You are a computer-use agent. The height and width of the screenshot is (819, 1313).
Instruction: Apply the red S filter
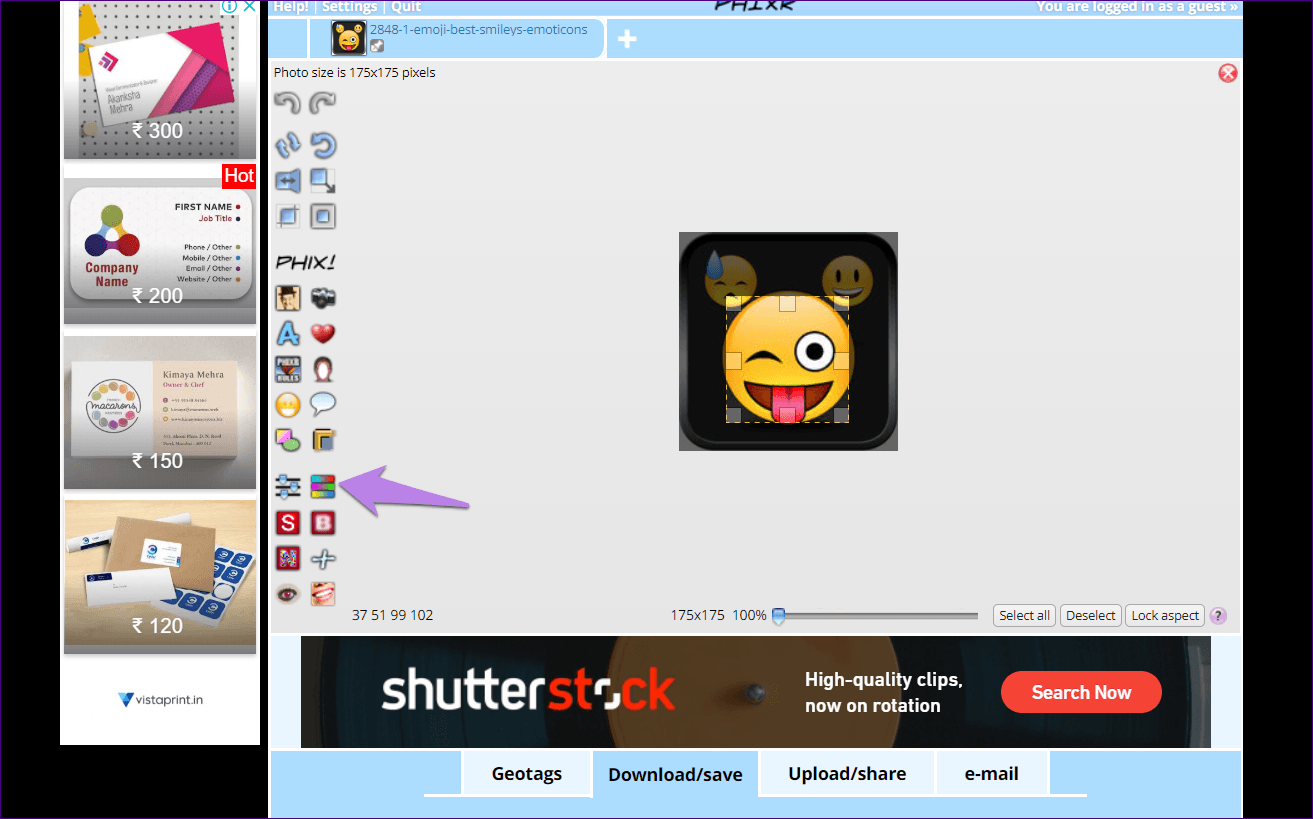click(288, 522)
